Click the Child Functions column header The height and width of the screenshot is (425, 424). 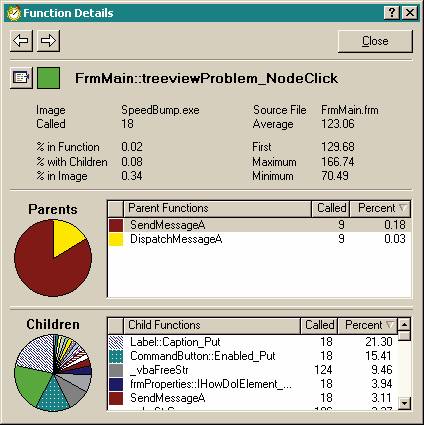click(212, 325)
